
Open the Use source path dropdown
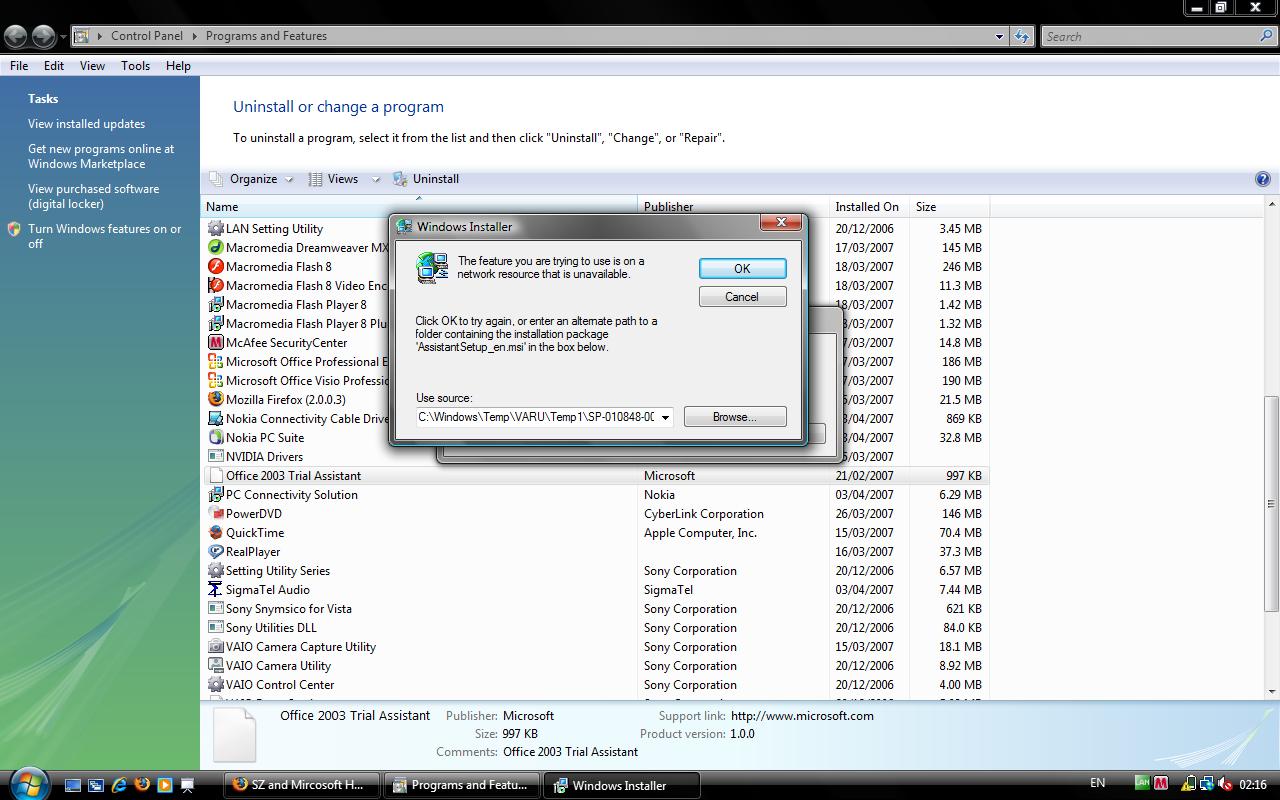pyautogui.click(x=665, y=417)
